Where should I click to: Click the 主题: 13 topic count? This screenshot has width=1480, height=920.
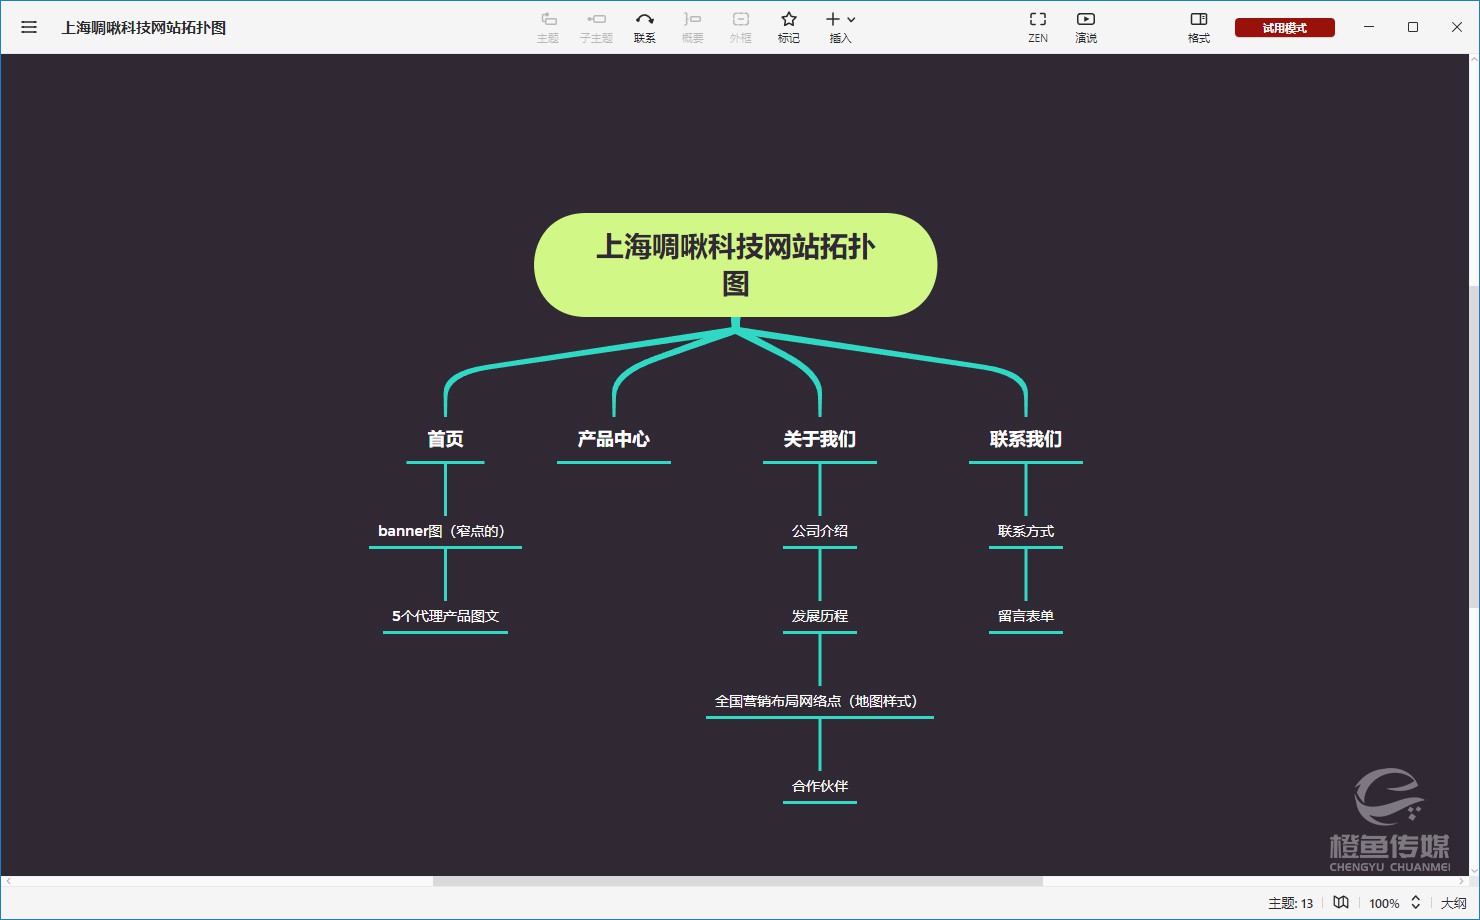tap(1291, 903)
